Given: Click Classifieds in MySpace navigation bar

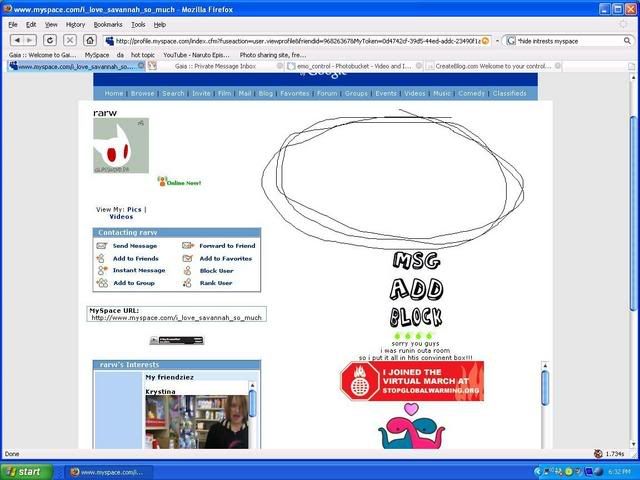Looking at the screenshot, I should (x=509, y=93).
